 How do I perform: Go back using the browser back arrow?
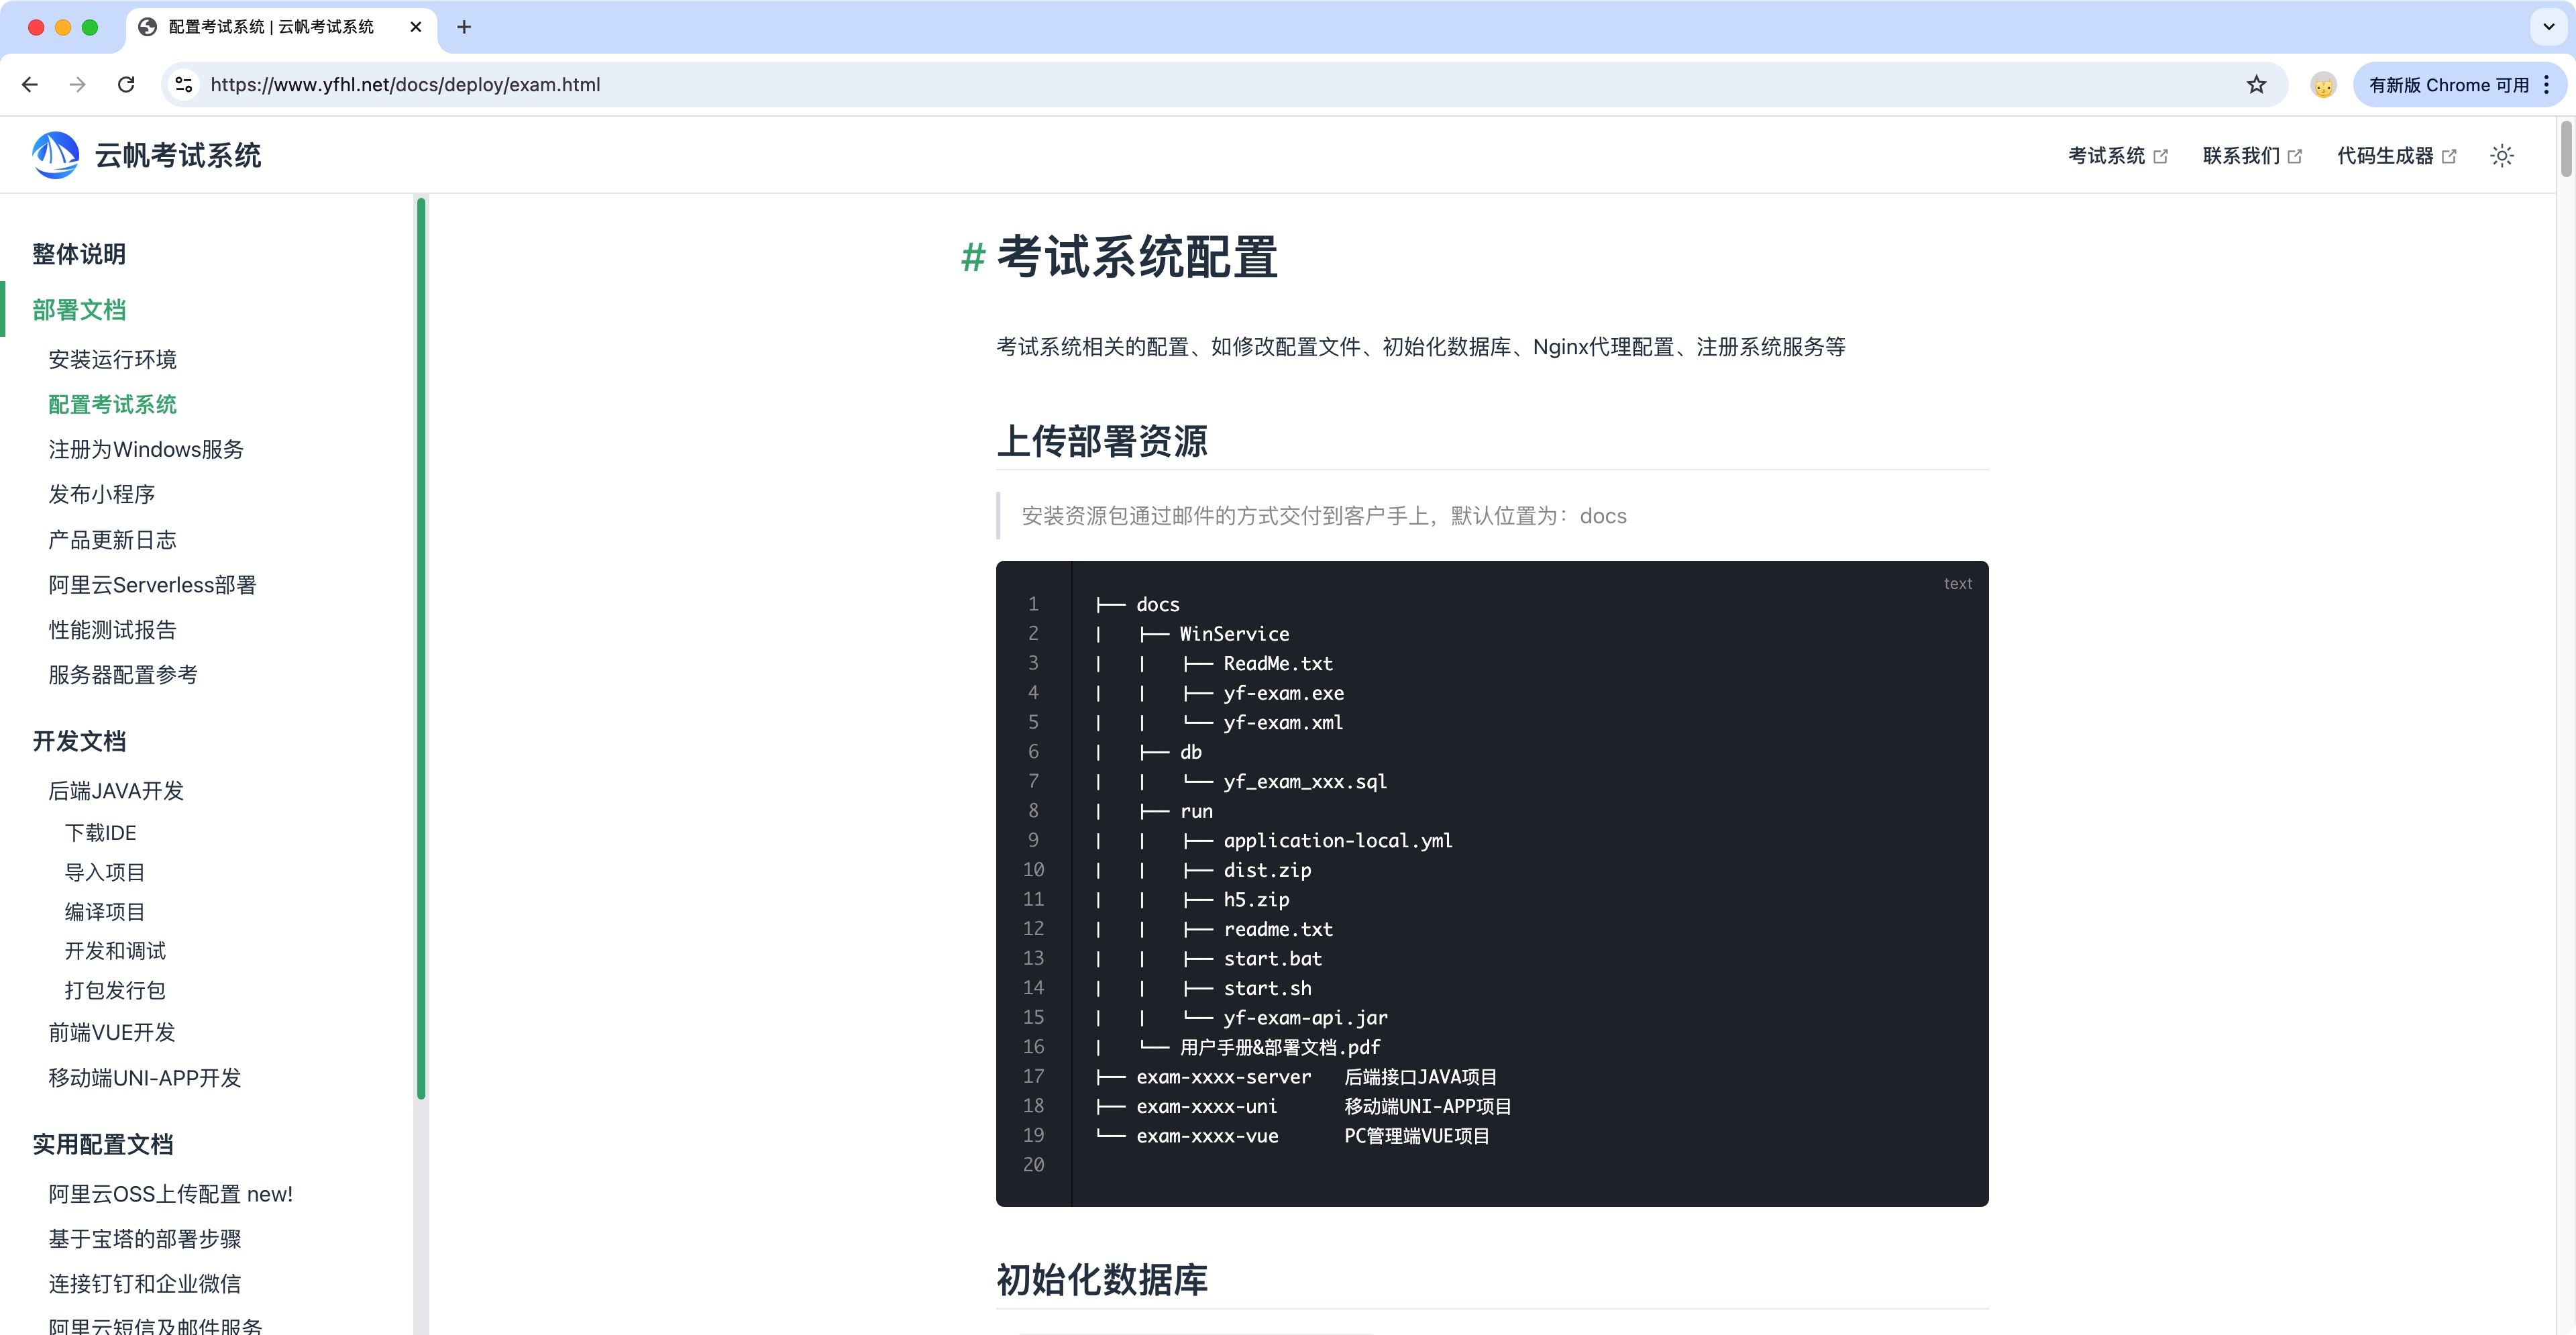29,84
